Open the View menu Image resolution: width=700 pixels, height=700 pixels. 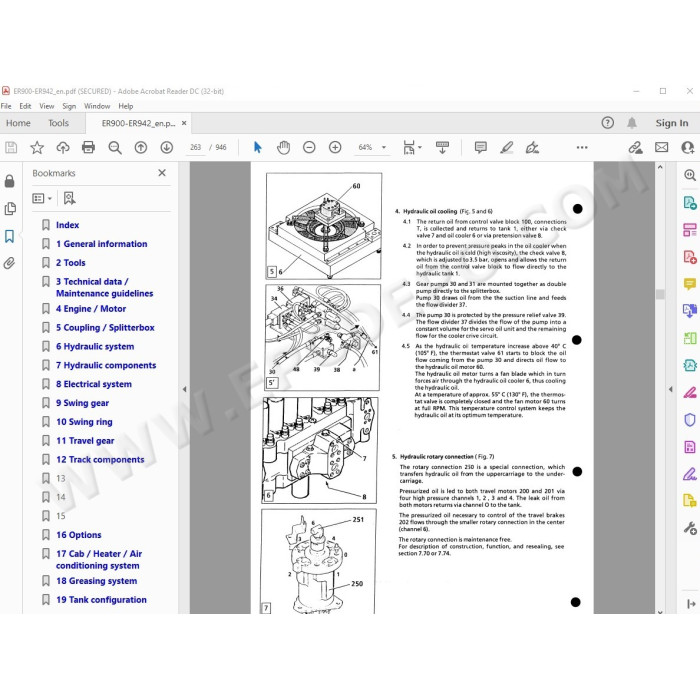pyautogui.click(x=46, y=106)
